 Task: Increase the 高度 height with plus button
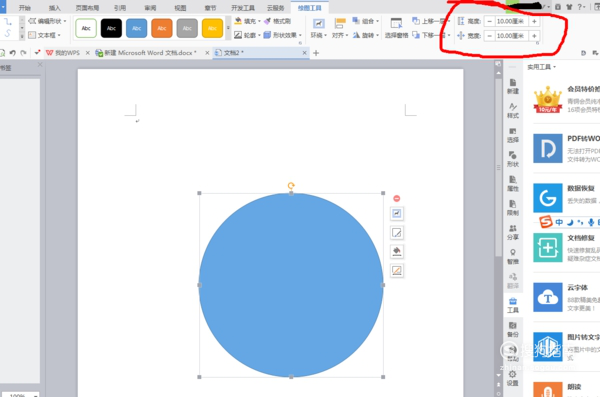[x=534, y=21]
